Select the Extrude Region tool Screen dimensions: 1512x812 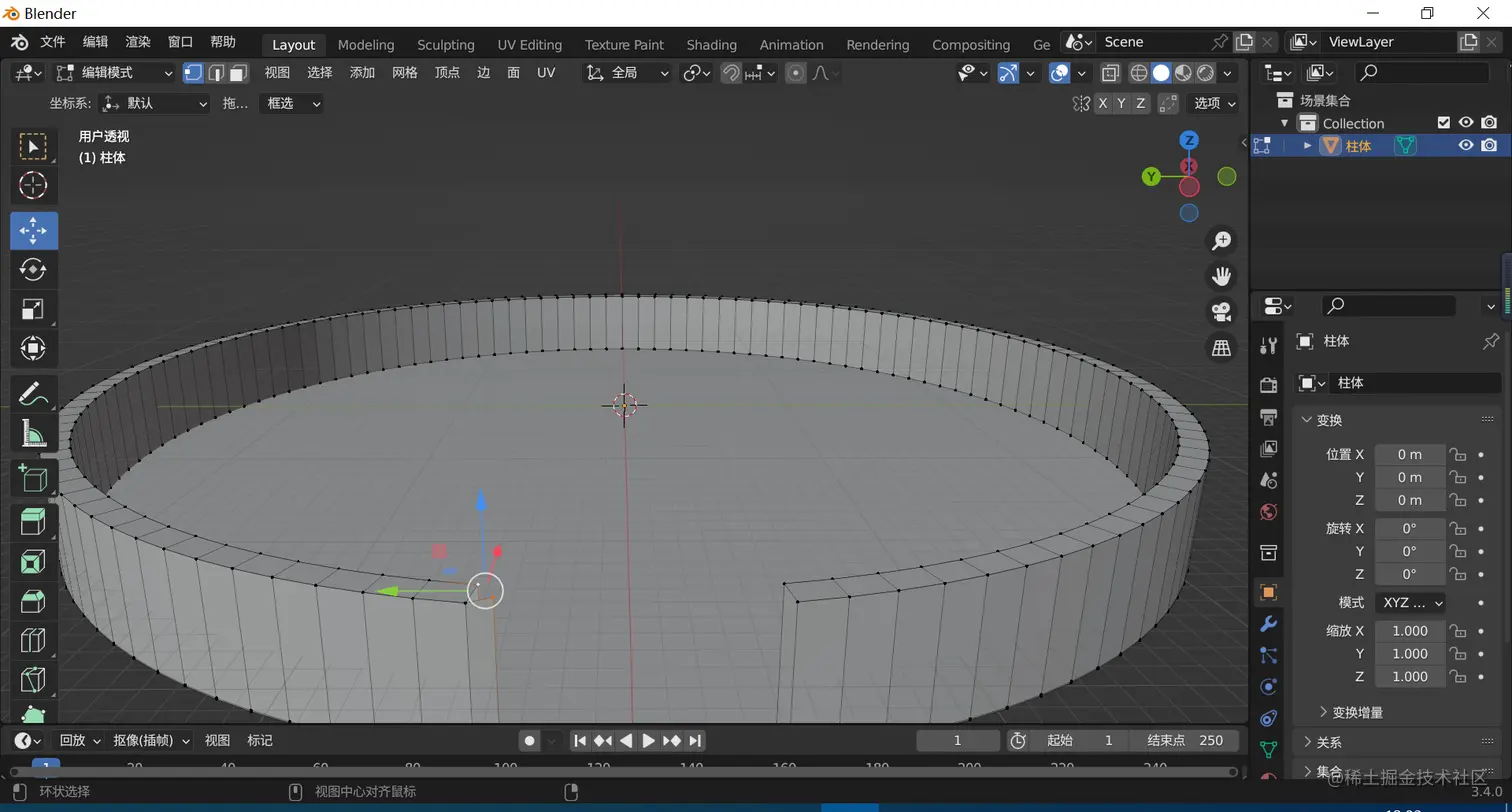(34, 523)
